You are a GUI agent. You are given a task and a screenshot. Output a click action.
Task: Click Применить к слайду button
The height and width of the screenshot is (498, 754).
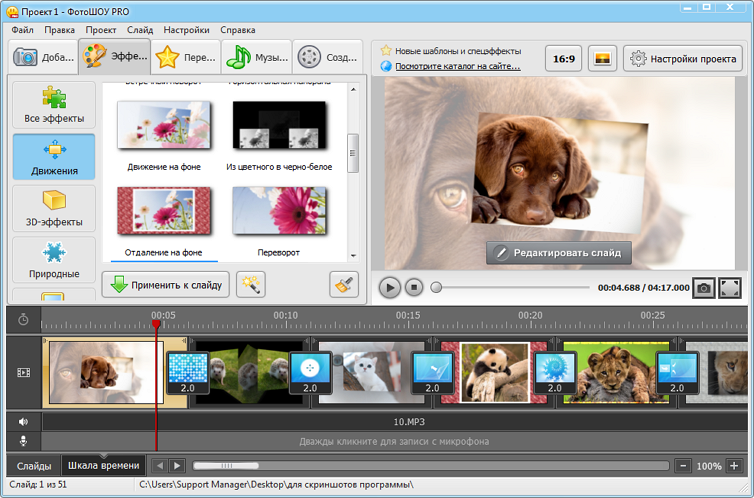coord(165,285)
